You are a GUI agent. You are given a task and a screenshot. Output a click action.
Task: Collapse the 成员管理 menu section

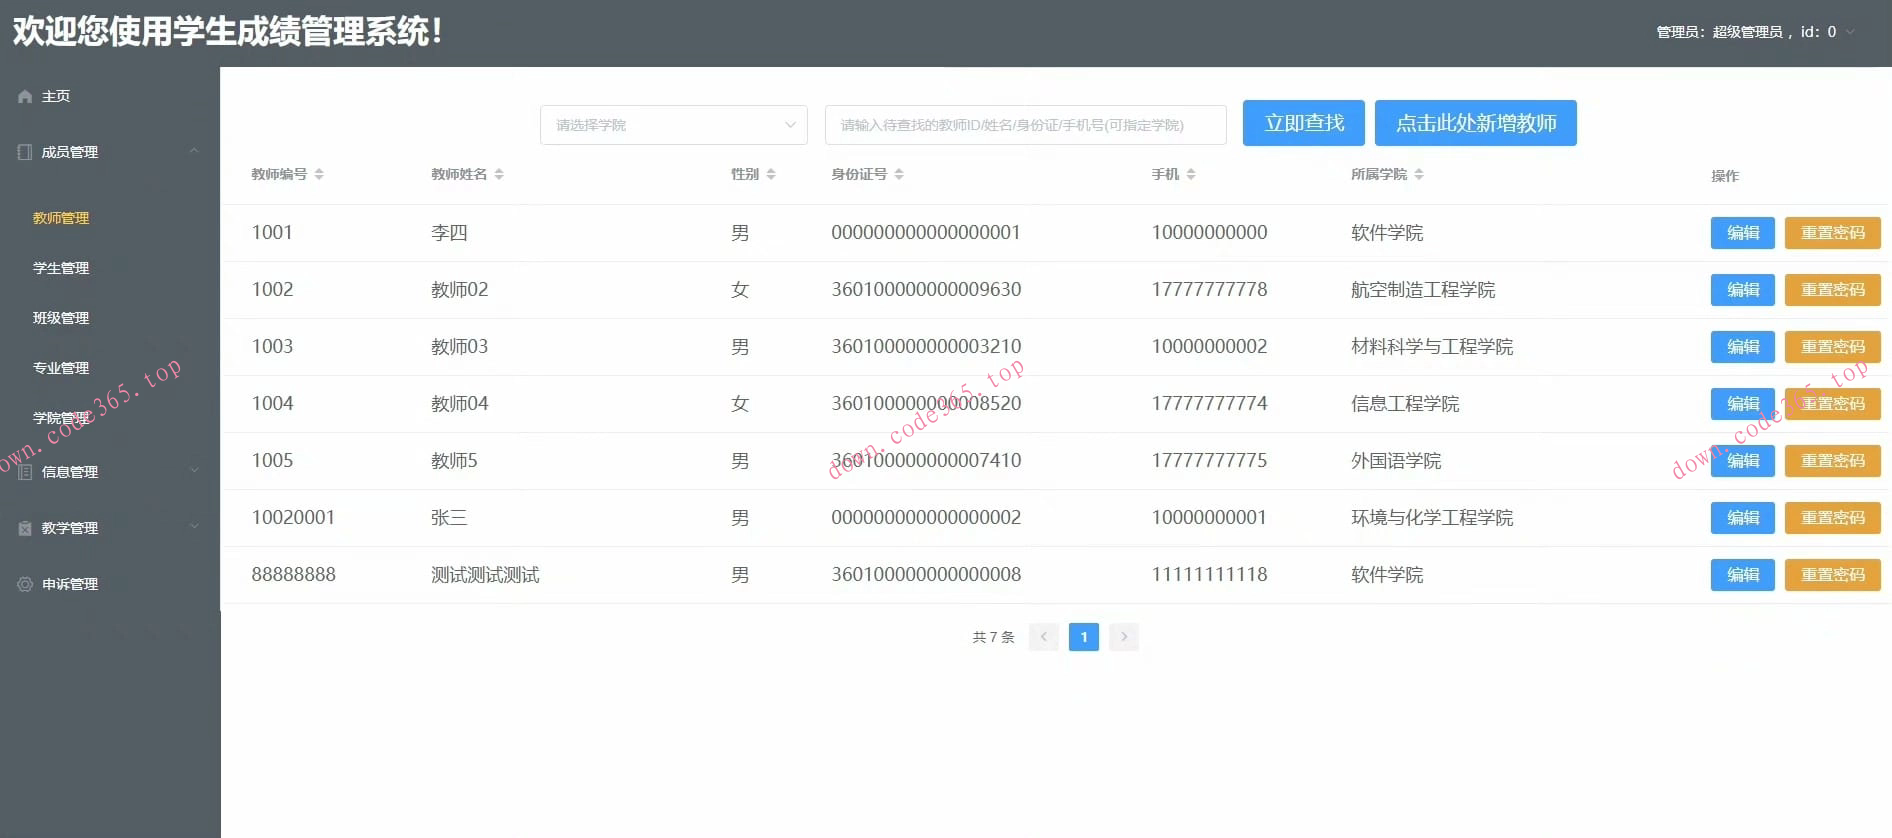point(194,152)
